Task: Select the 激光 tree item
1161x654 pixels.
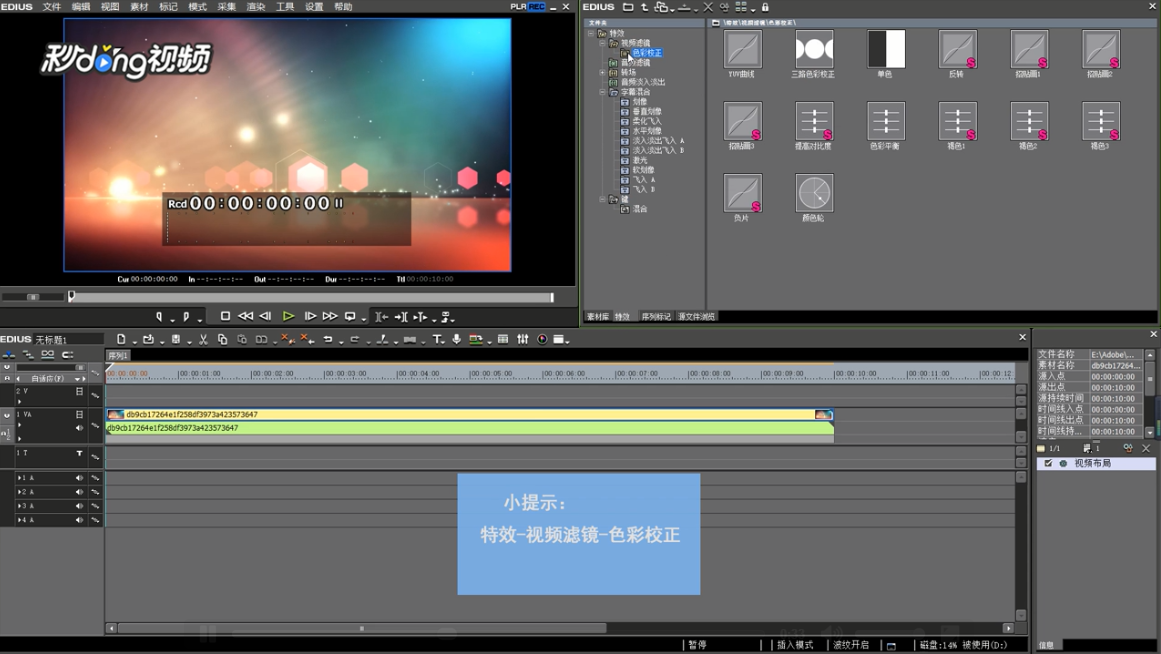Action: 639,160
